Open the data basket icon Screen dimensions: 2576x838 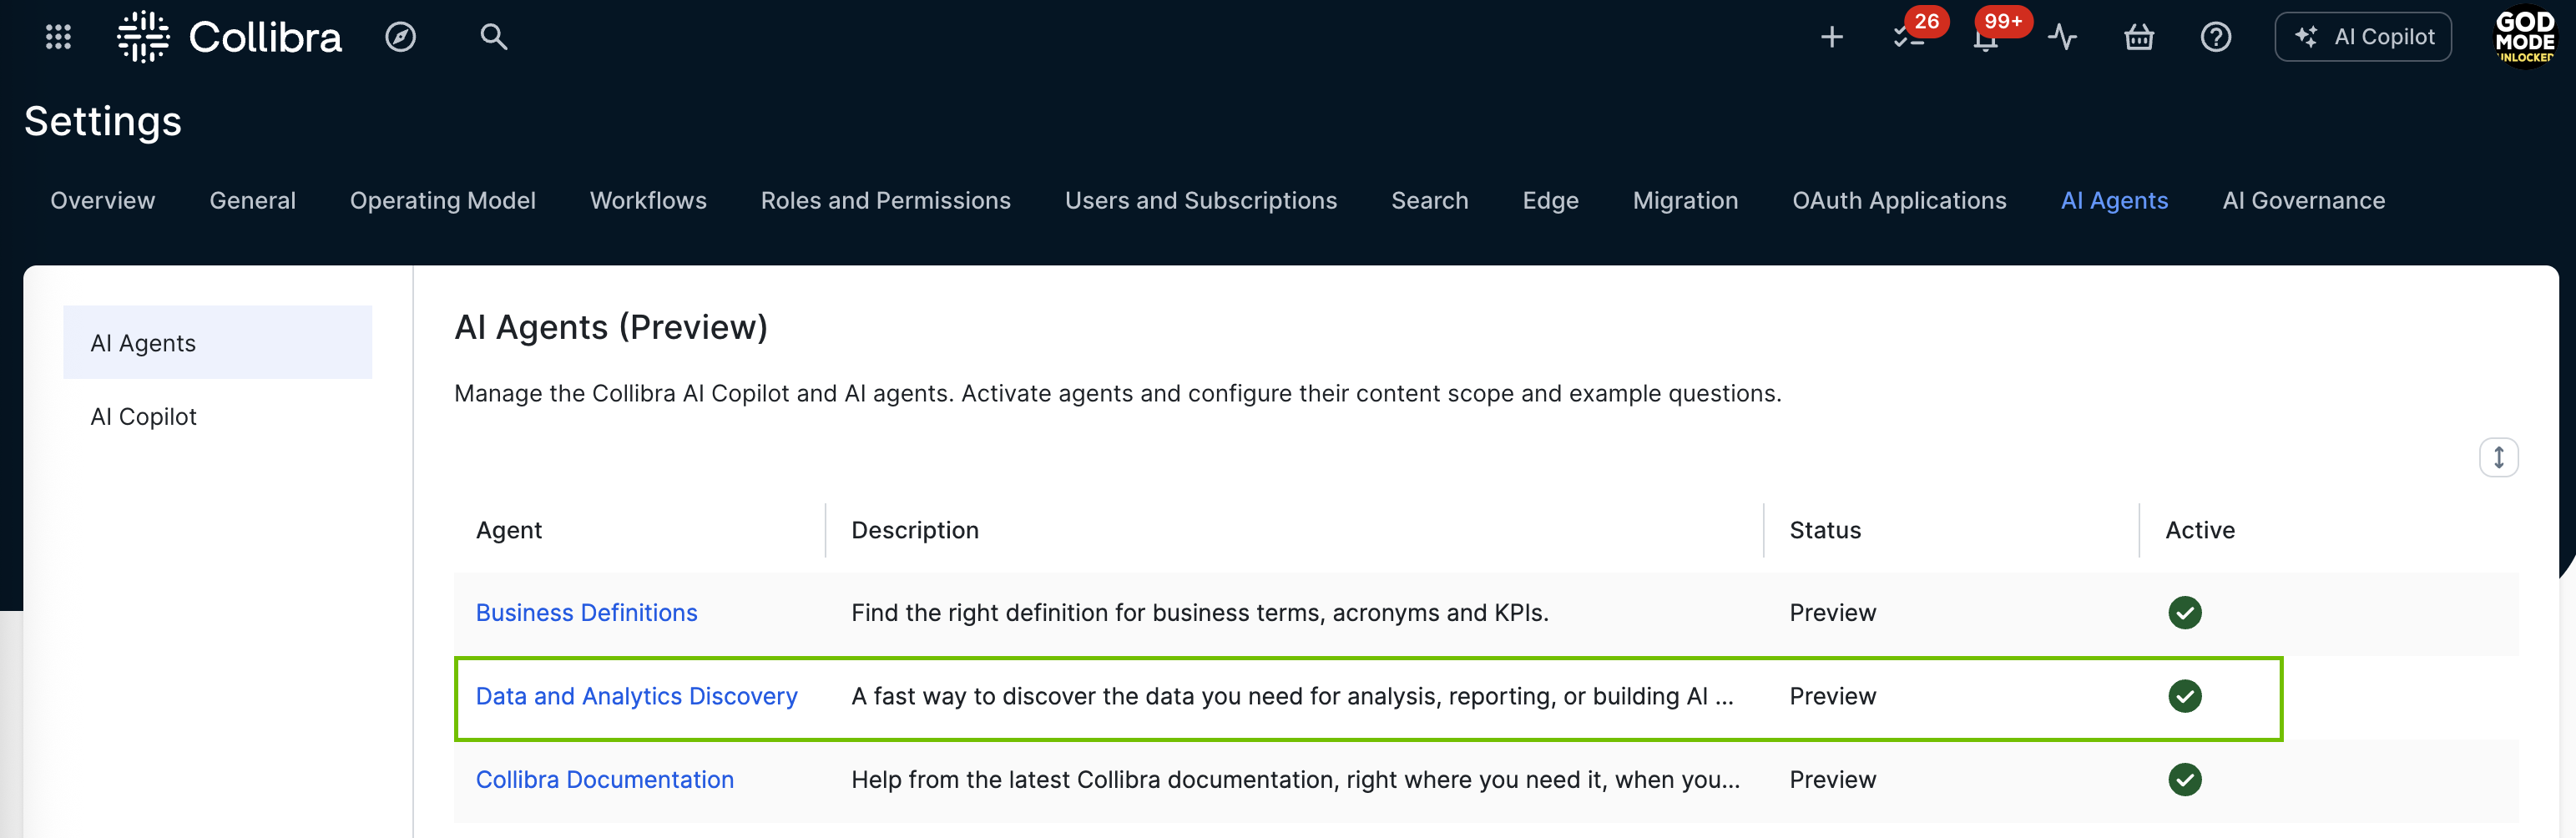click(2139, 37)
